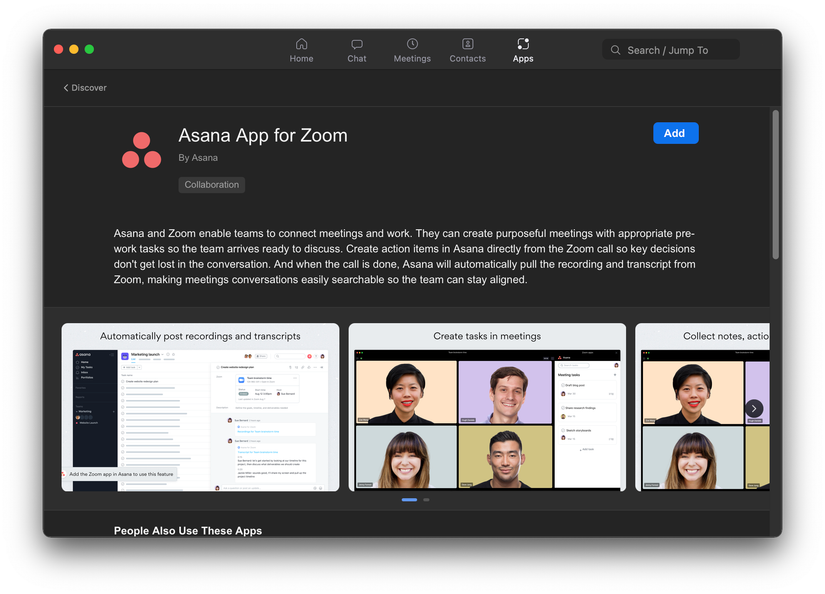Click the Apps grid icon
Viewport: 825px width, 594px height.
tap(523, 44)
